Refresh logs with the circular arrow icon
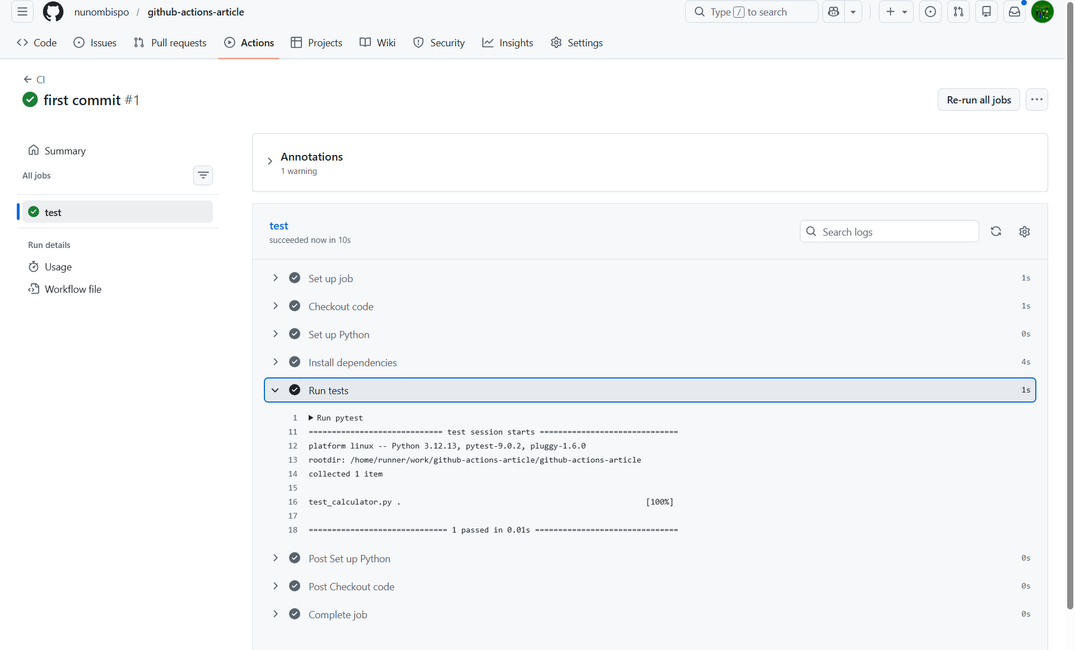1075x650 pixels. pyautogui.click(x=995, y=231)
